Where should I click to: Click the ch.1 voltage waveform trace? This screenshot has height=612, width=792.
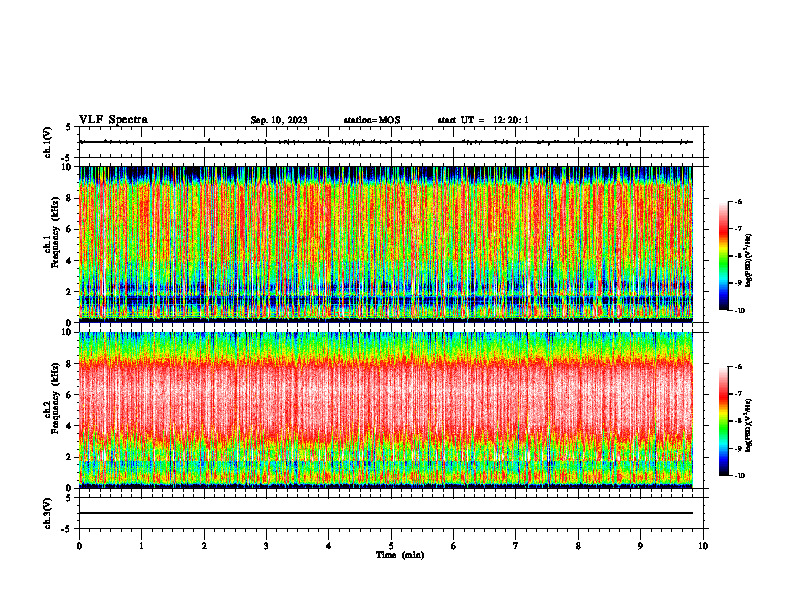pyautogui.click(x=386, y=142)
